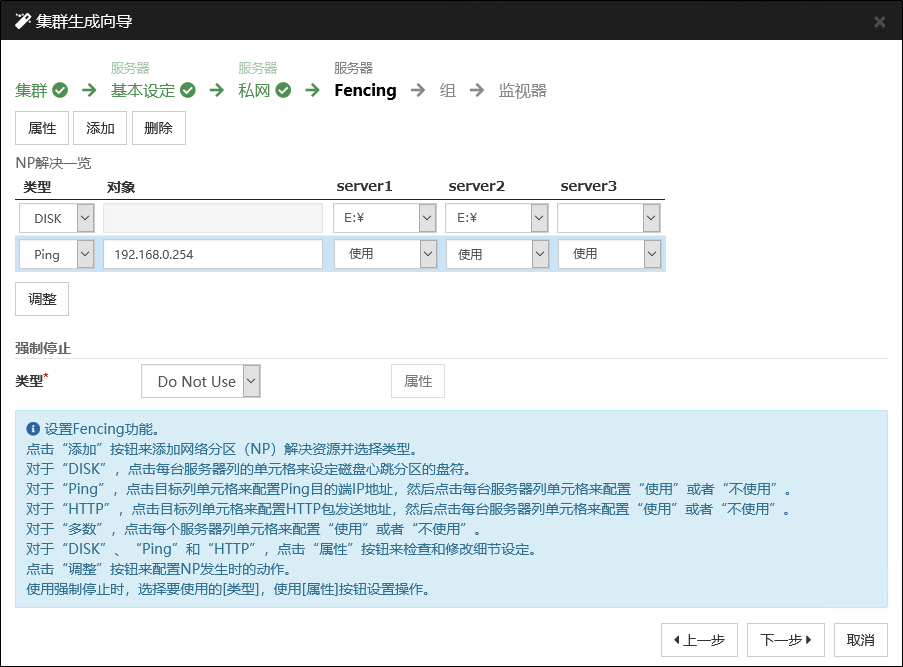Click the wizard wand icon in title bar
The image size is (903, 667).
[x=22, y=21]
